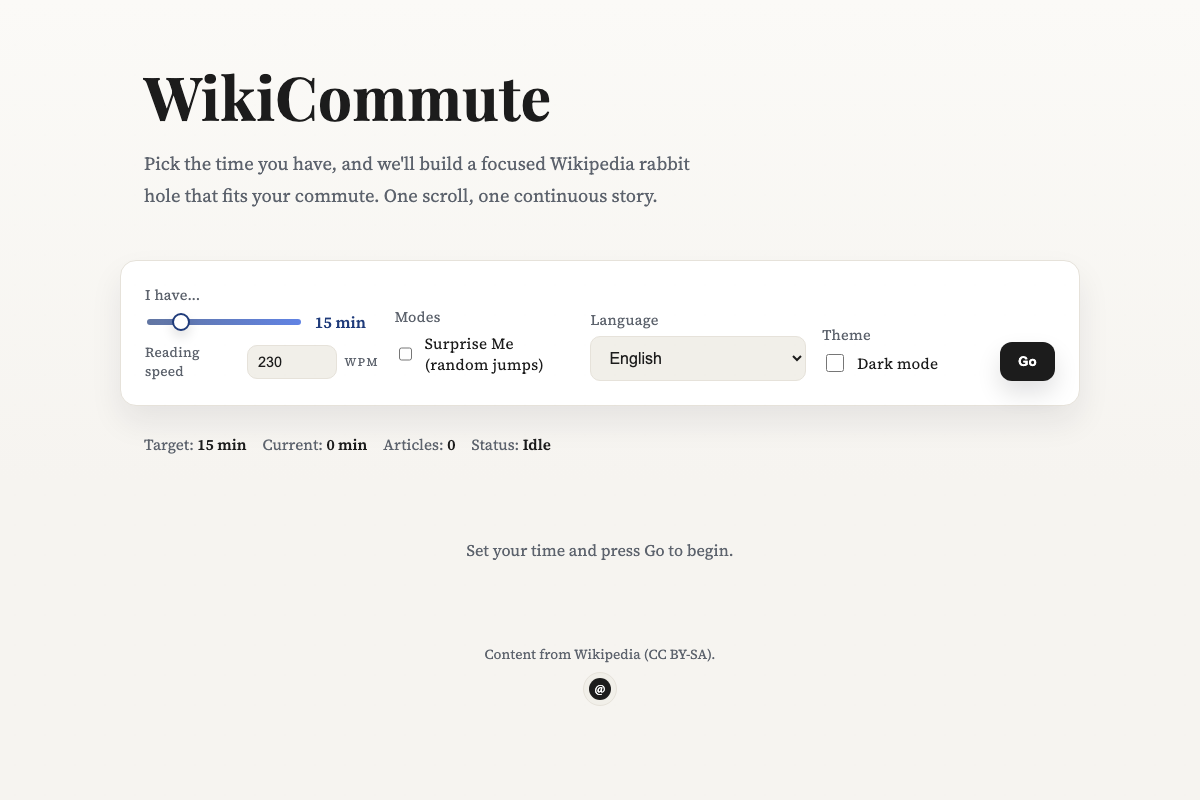Click the WikiCommute page title

coord(347,98)
